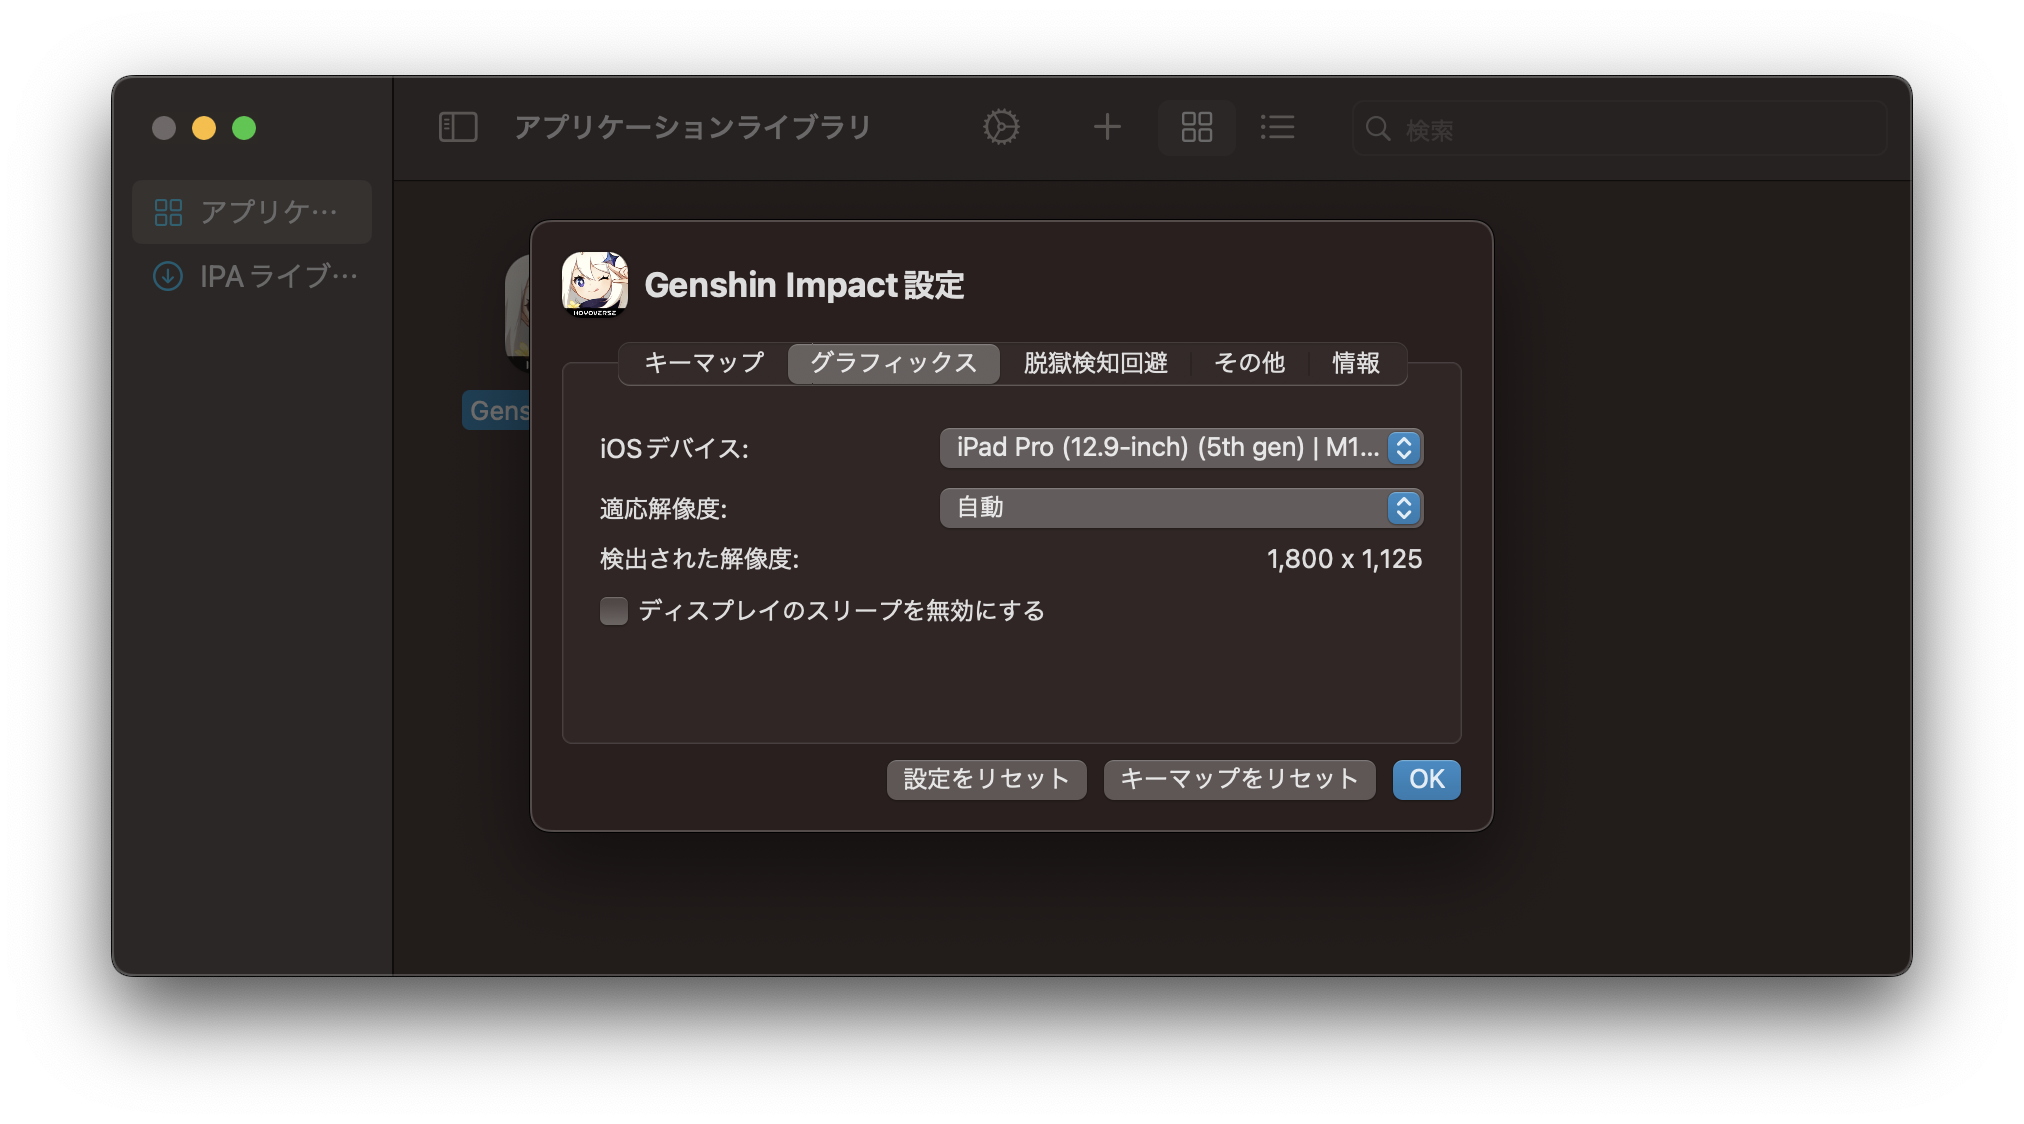2024x1124 pixels.
Task: Toggle the sidebar panel icon
Action: click(458, 127)
